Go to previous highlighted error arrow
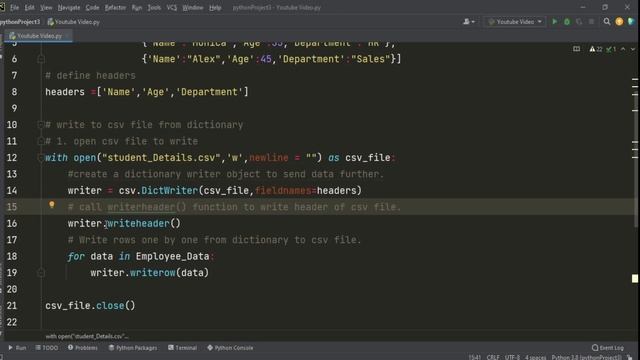Viewport: 640px width, 360px height. 623,49
